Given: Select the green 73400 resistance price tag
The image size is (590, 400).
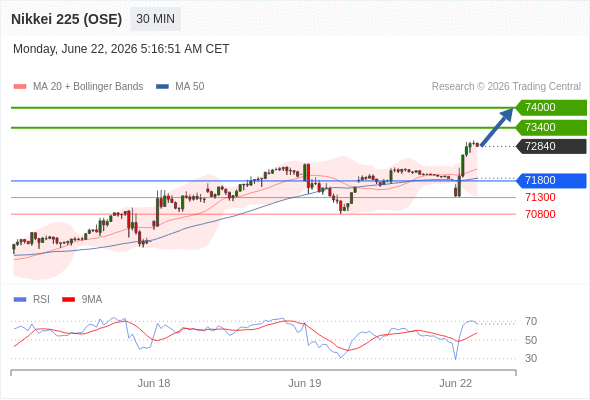Looking at the screenshot, I should tap(551, 127).
